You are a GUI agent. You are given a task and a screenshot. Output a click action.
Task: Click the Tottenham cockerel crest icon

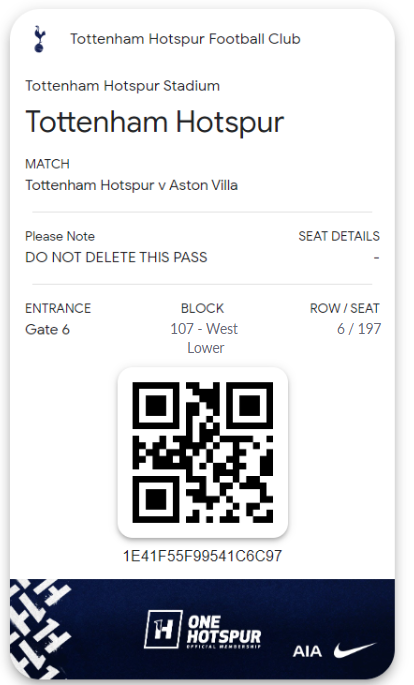pyautogui.click(x=40, y=39)
